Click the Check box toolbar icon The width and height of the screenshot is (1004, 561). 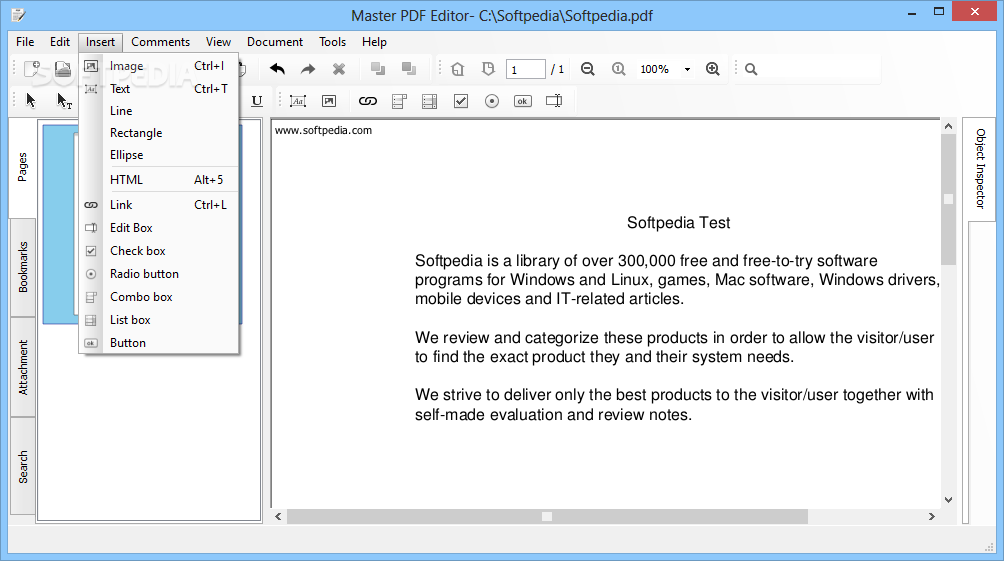pyautogui.click(x=461, y=101)
